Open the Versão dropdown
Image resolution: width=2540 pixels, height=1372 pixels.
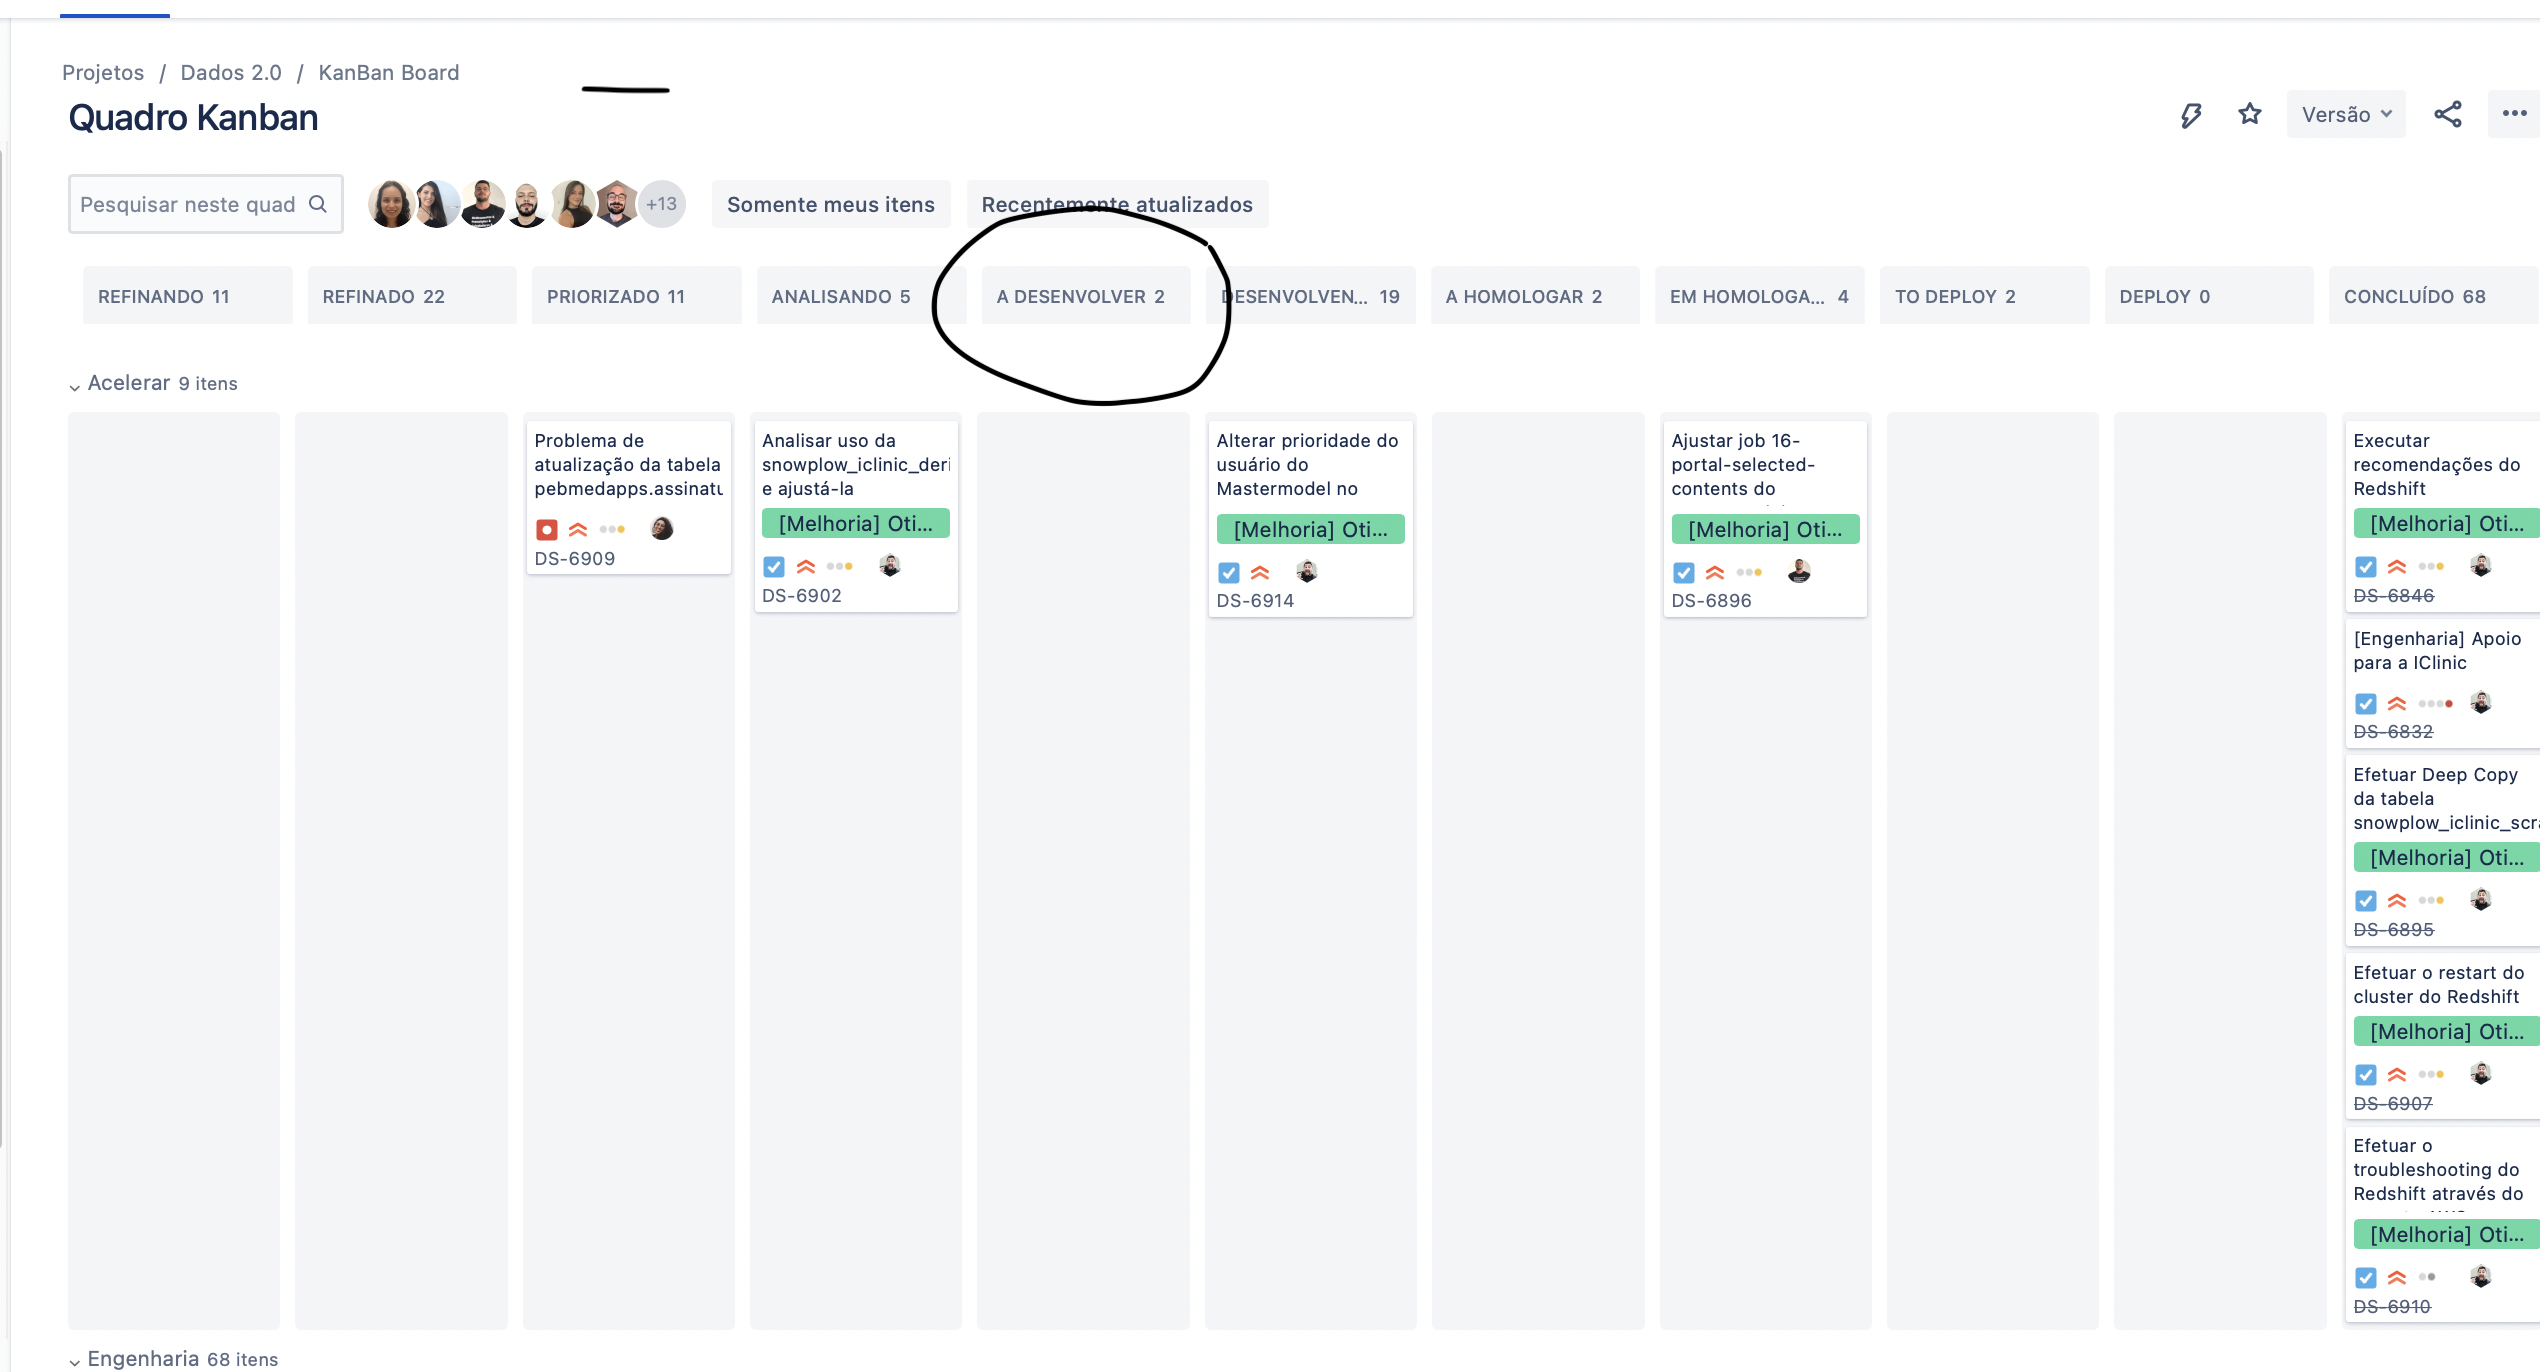click(2346, 114)
